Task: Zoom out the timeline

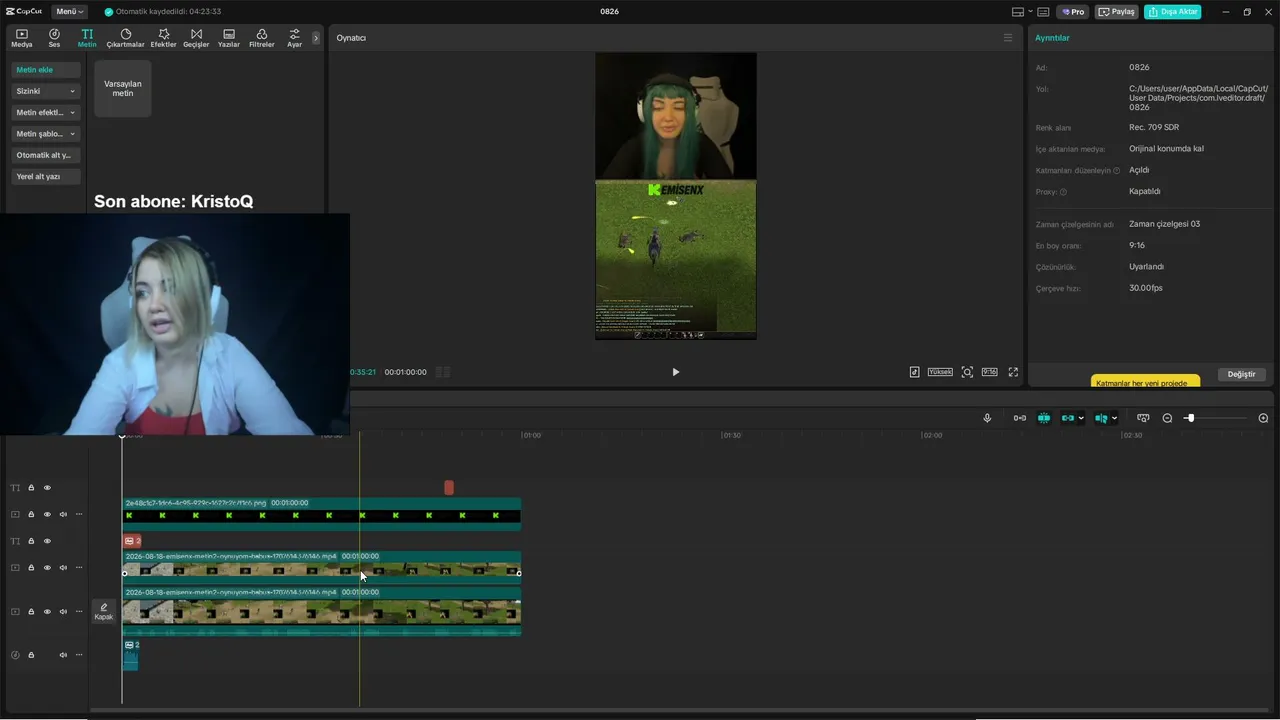Action: click(1167, 418)
